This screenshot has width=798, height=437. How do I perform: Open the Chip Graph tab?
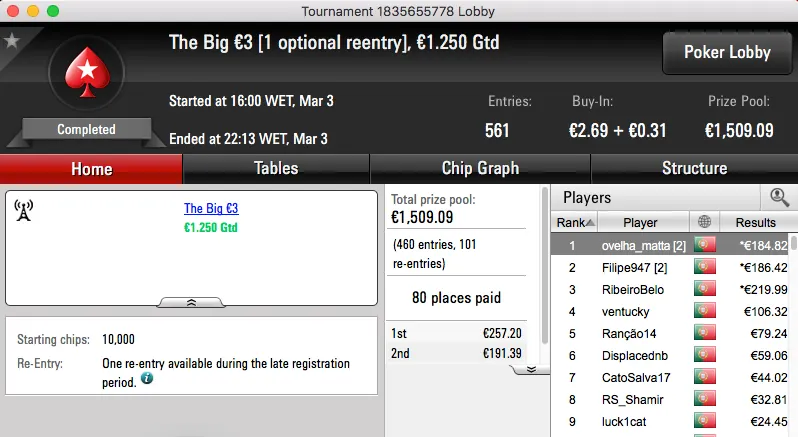[480, 168]
